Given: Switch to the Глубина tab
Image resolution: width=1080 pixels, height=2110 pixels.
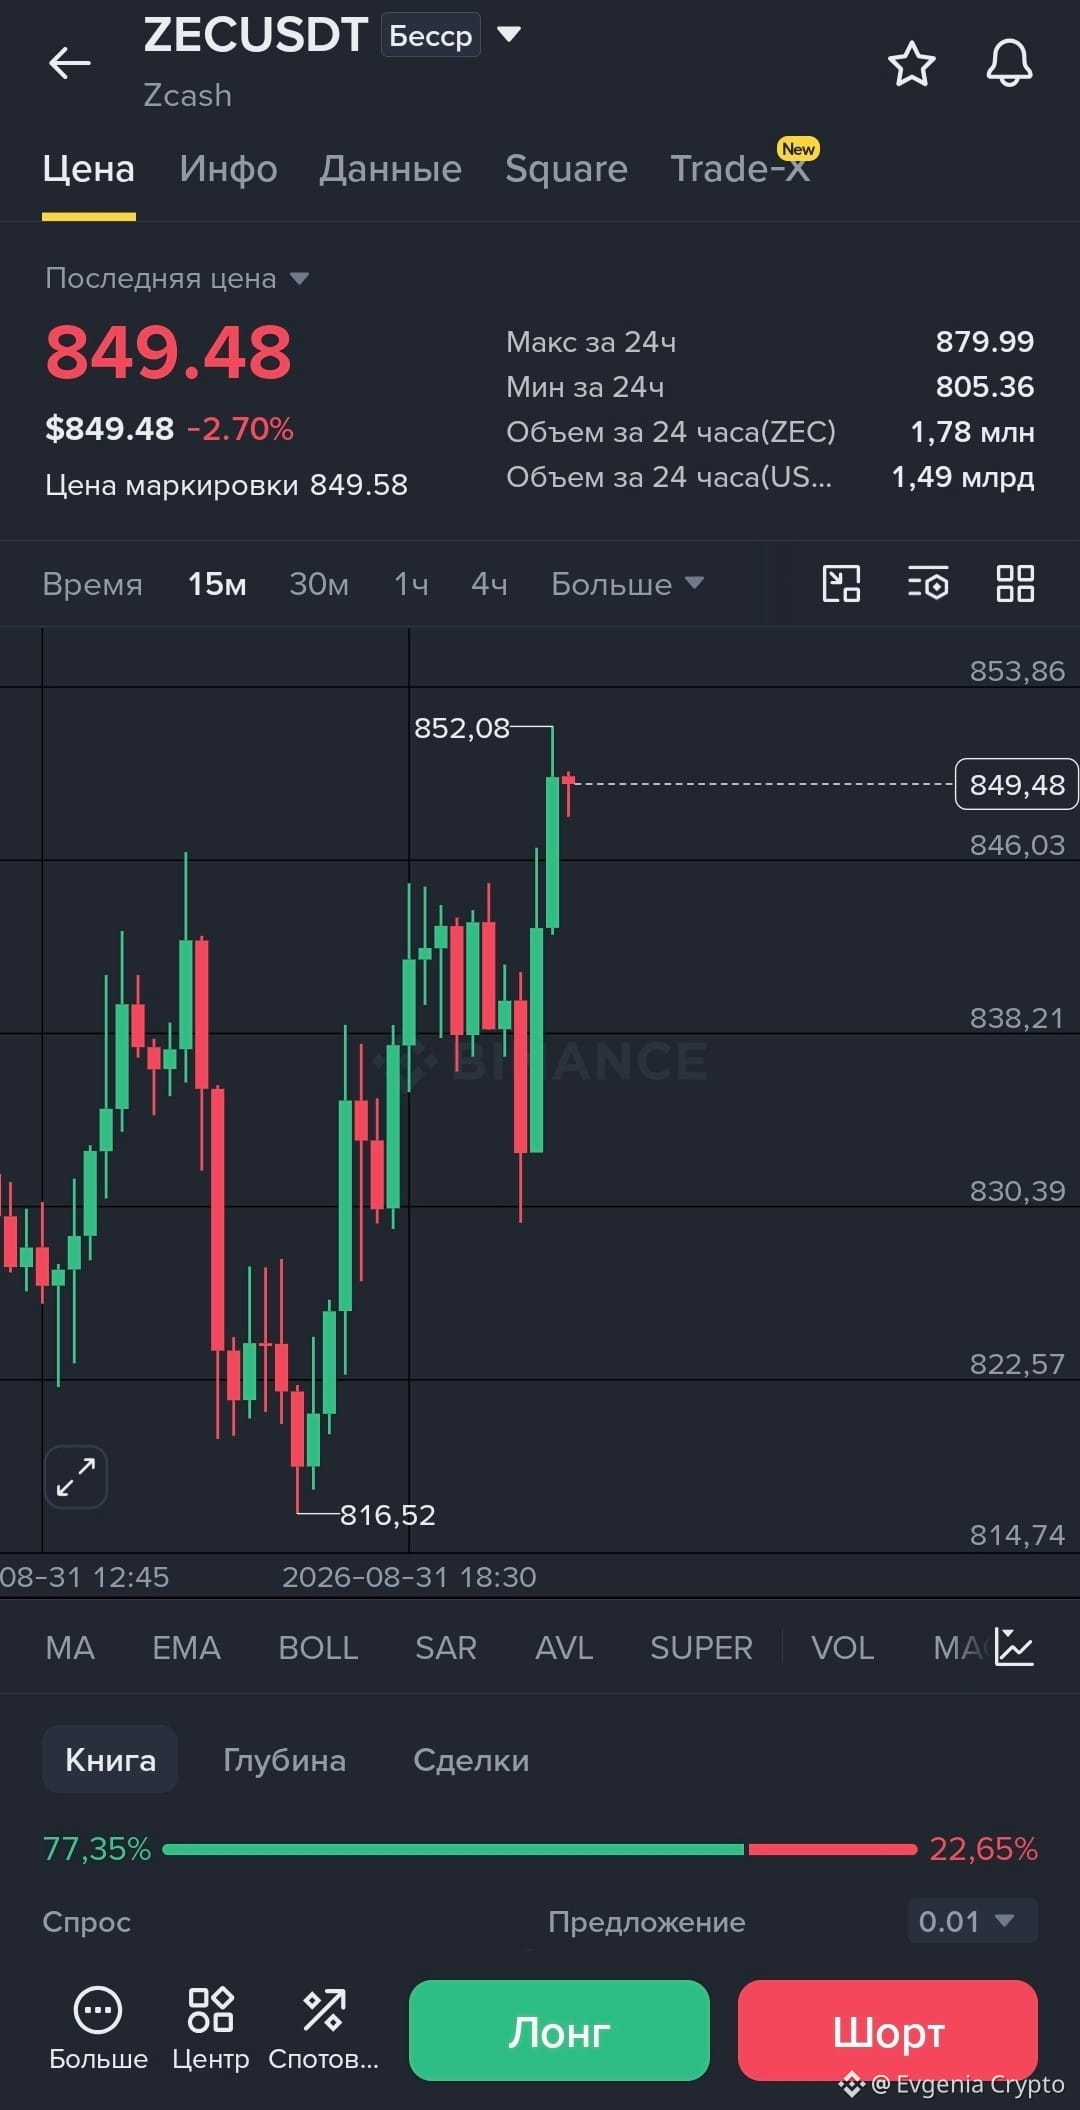Looking at the screenshot, I should point(284,1760).
